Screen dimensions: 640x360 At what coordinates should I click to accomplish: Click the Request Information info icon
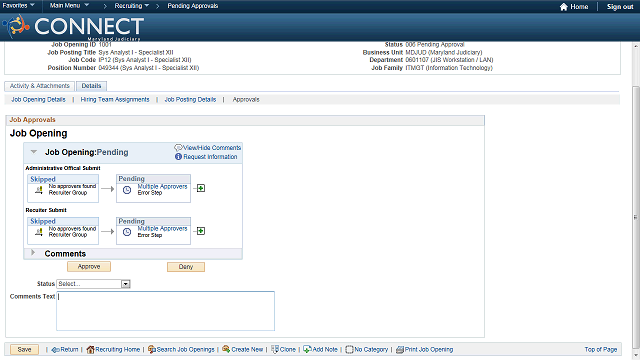(178, 157)
